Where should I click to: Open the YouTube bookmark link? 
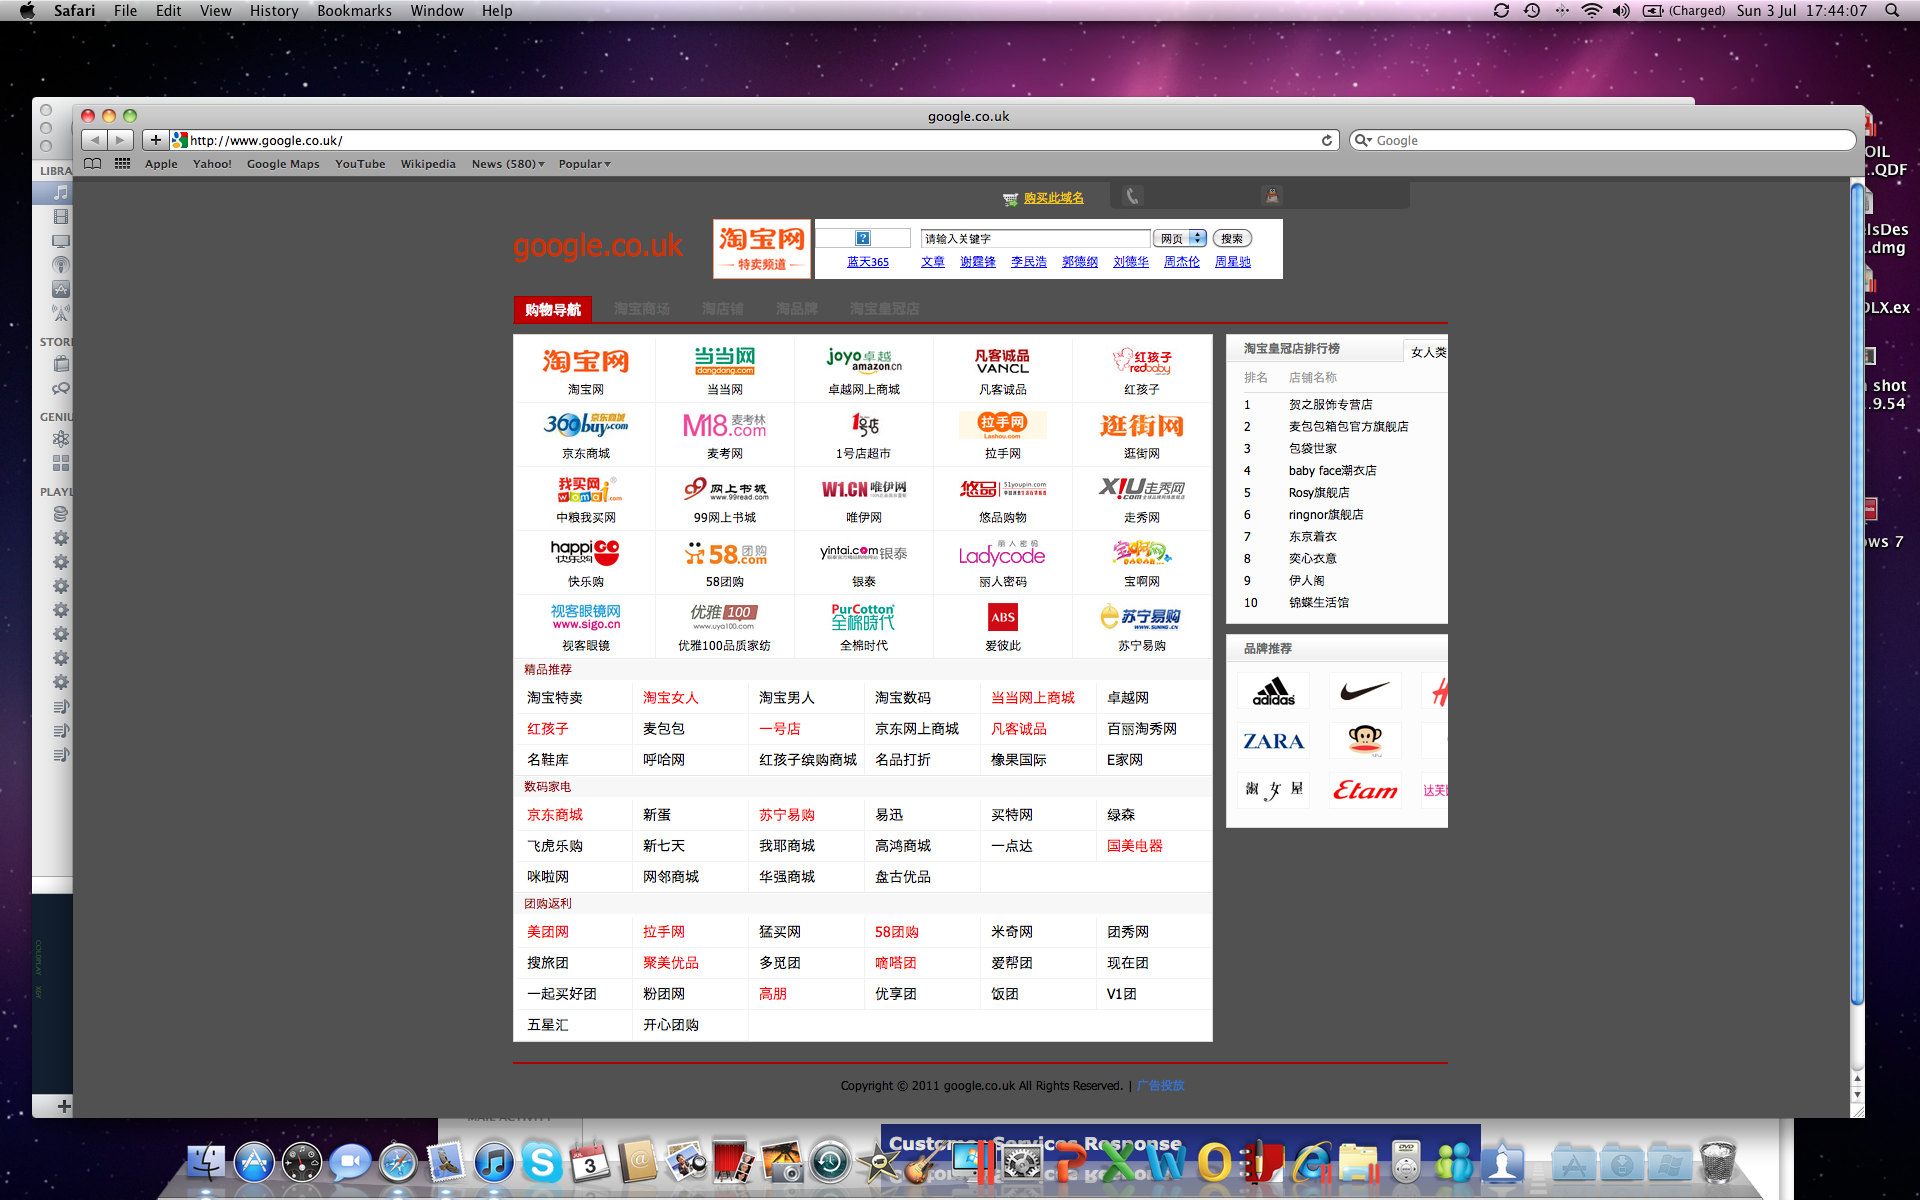(360, 164)
